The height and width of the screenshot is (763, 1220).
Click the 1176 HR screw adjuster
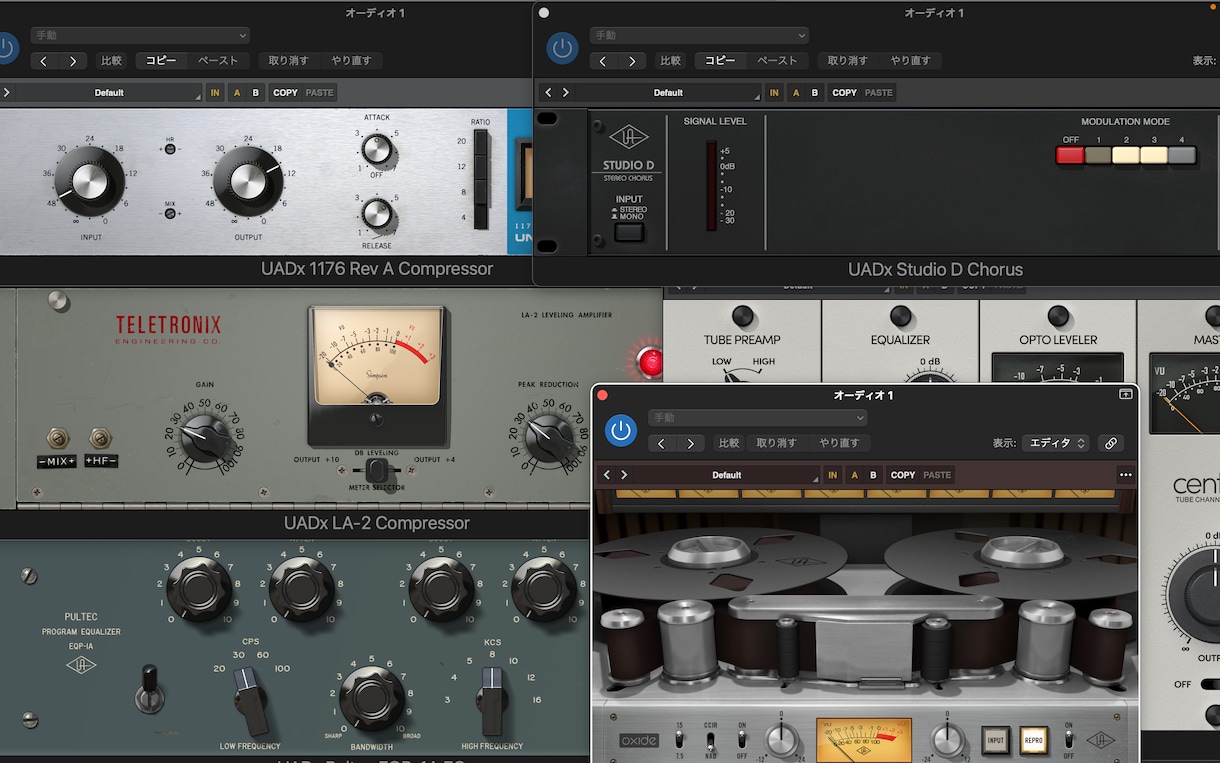(x=170, y=149)
